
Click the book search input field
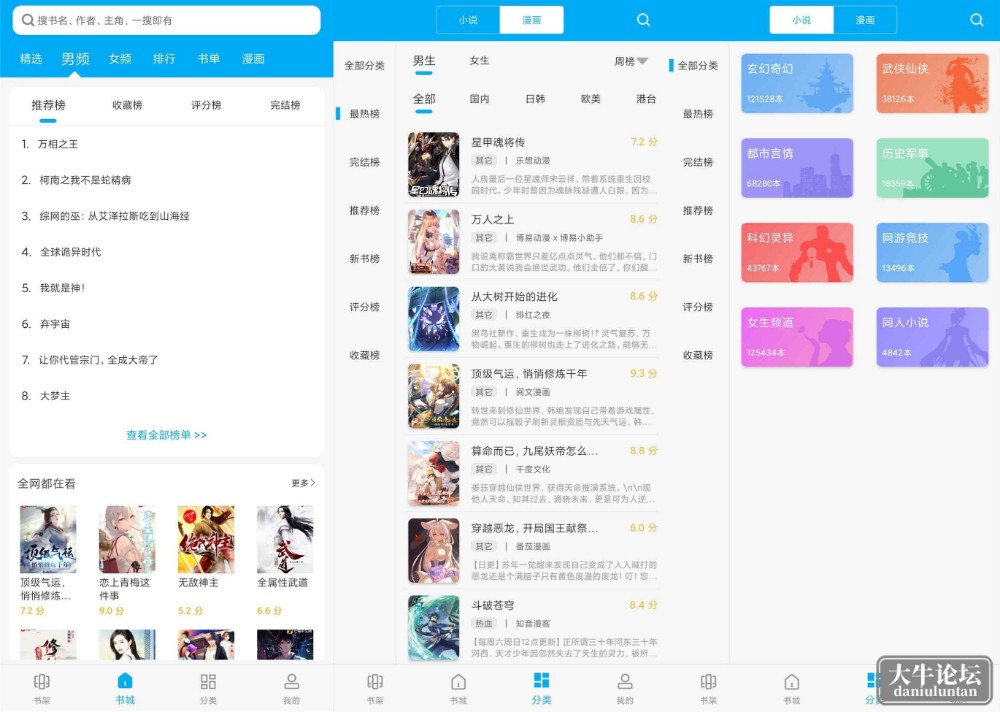(166, 20)
